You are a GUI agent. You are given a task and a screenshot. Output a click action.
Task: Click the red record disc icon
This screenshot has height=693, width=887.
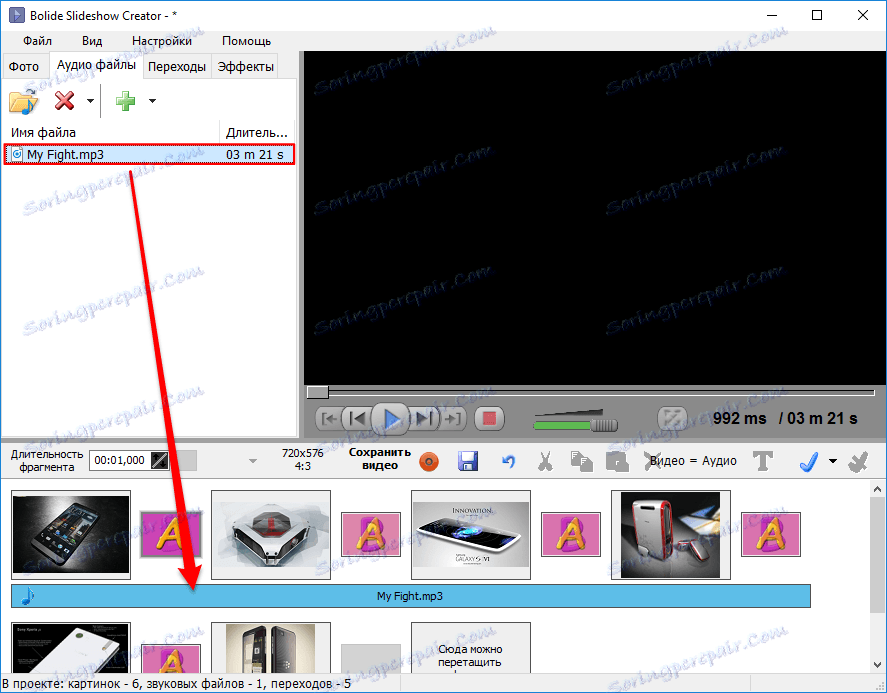click(x=428, y=461)
